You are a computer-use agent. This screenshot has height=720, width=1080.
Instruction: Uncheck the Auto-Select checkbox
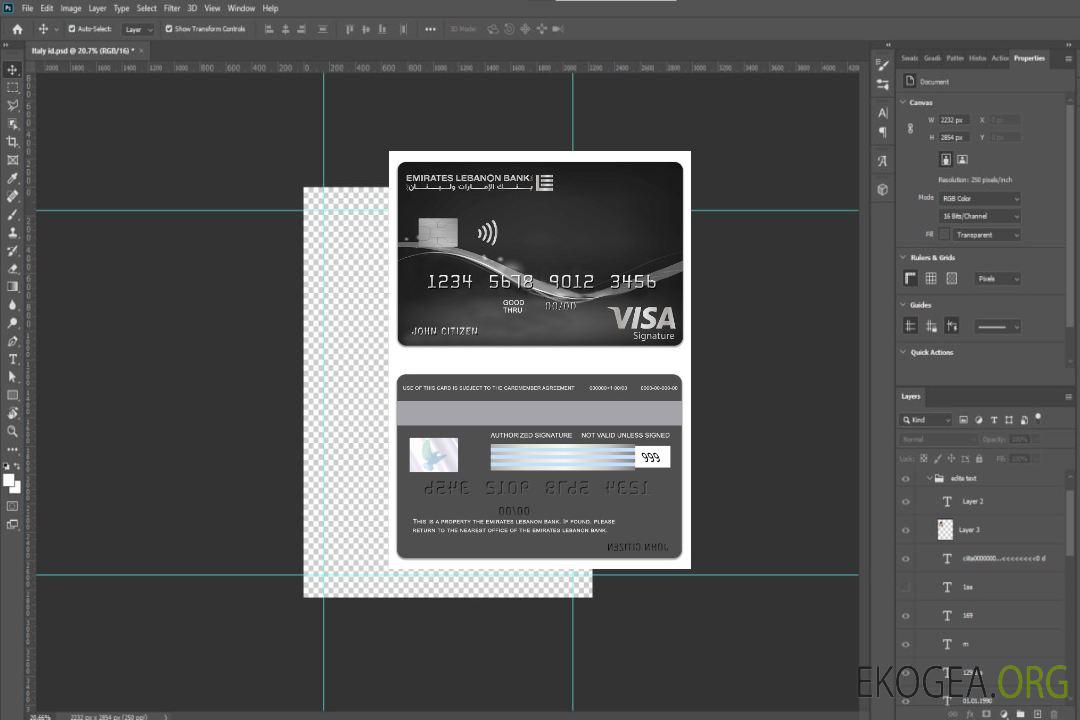(x=72, y=29)
